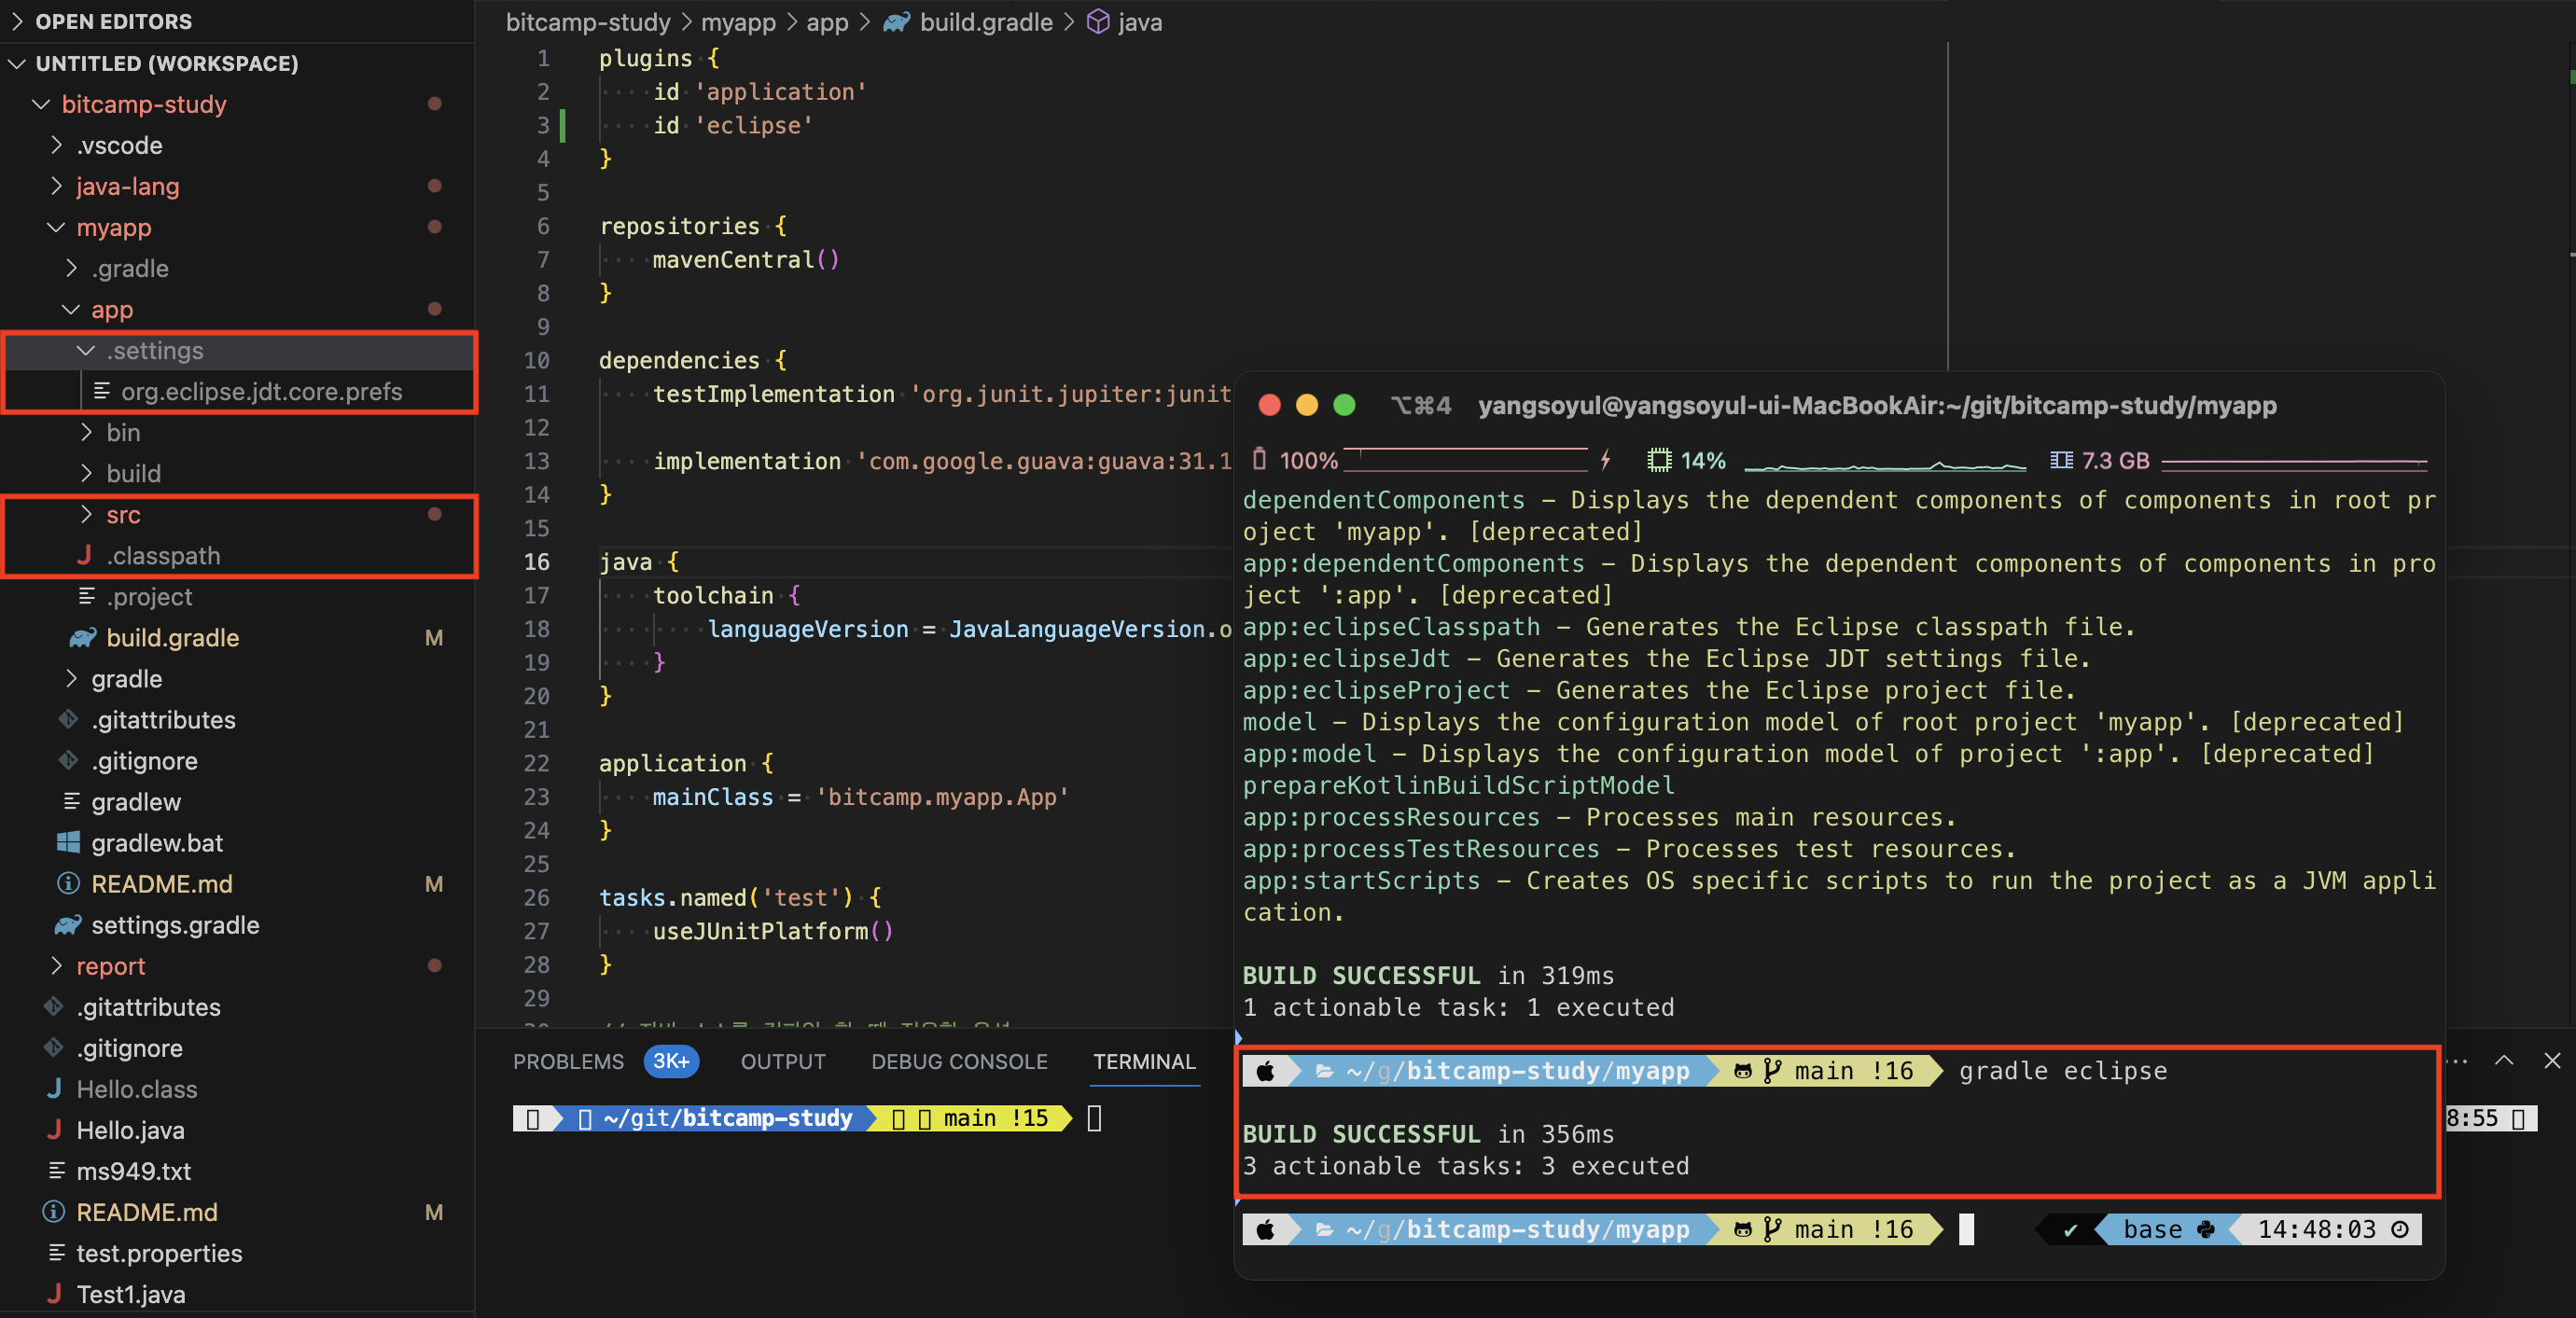Screen dimensions: 2576x1318
Task: Switch to the PROBLEMS tab
Action: coord(567,1062)
